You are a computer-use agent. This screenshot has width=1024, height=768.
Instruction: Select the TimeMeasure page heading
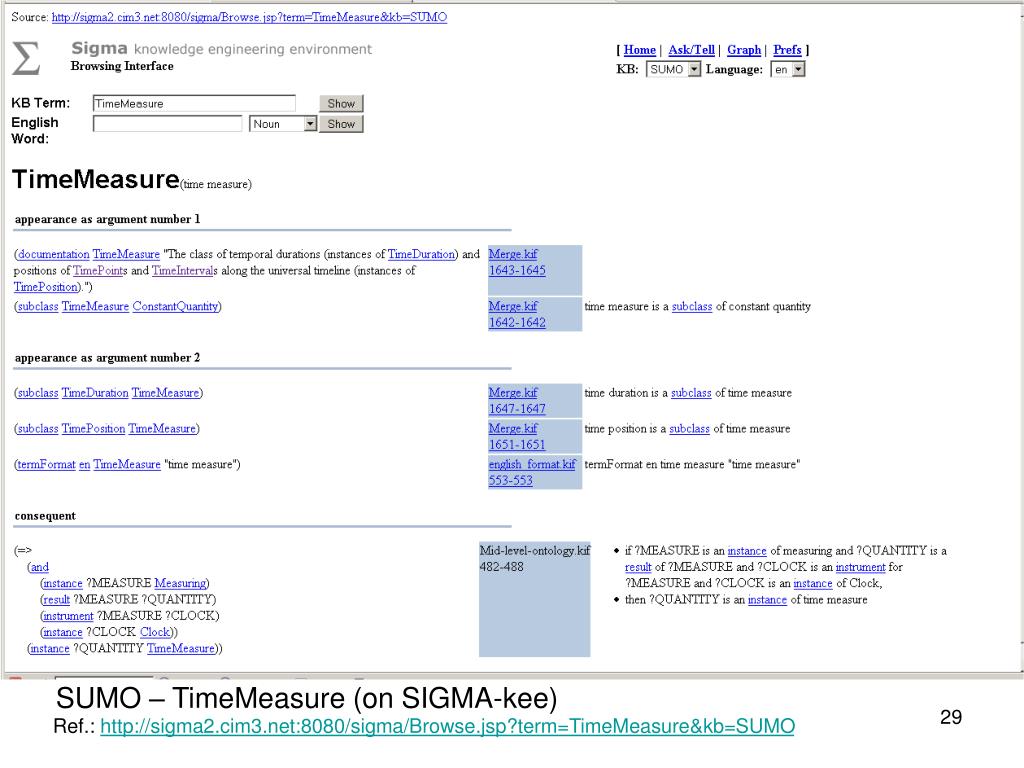95,179
